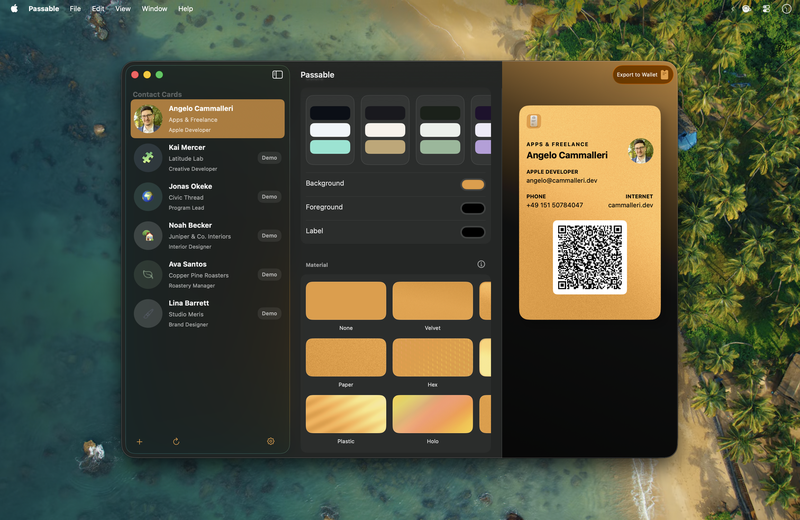
Task: Open the File menu
Action: click(x=75, y=9)
